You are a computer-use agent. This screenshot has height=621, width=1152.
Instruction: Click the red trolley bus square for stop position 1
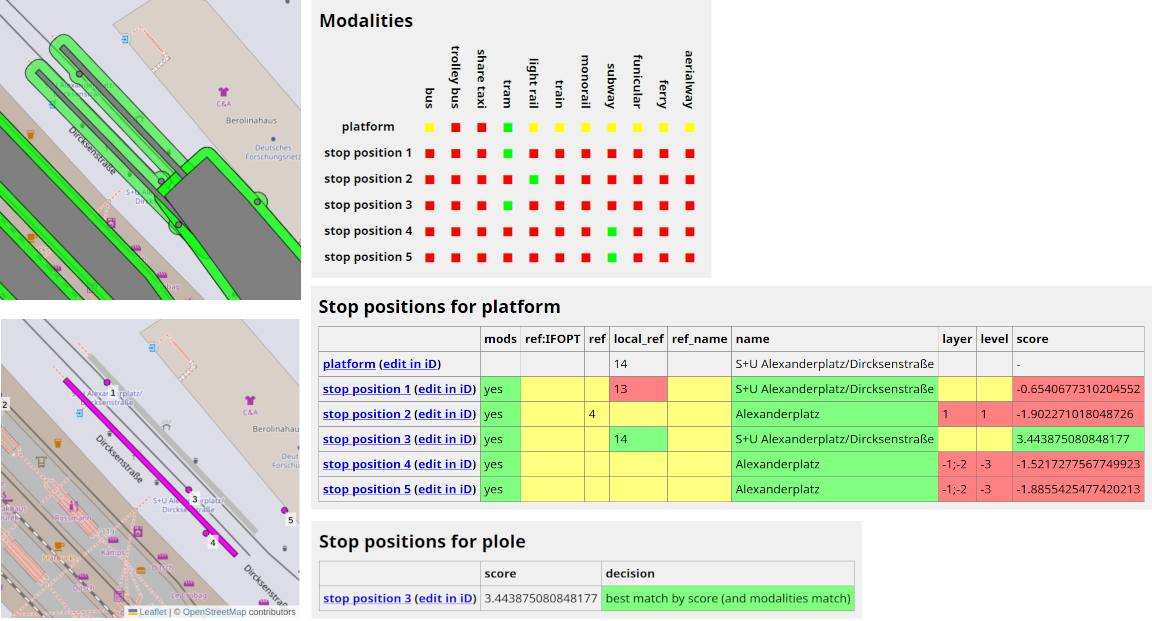point(455,153)
